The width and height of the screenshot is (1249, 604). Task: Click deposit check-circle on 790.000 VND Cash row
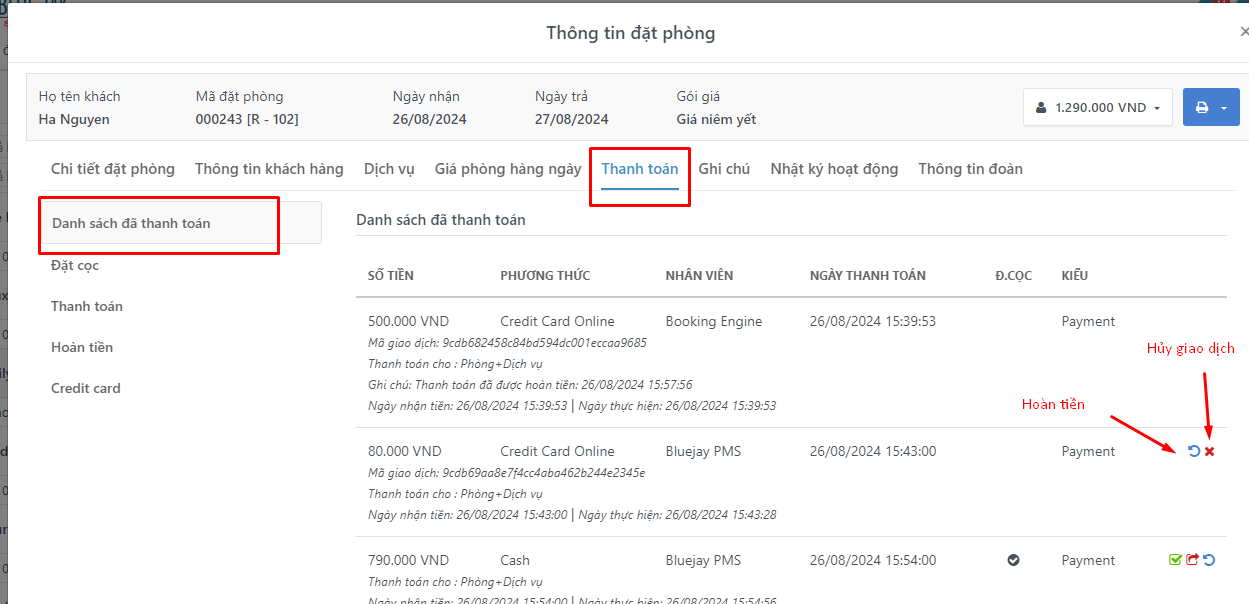1013,561
